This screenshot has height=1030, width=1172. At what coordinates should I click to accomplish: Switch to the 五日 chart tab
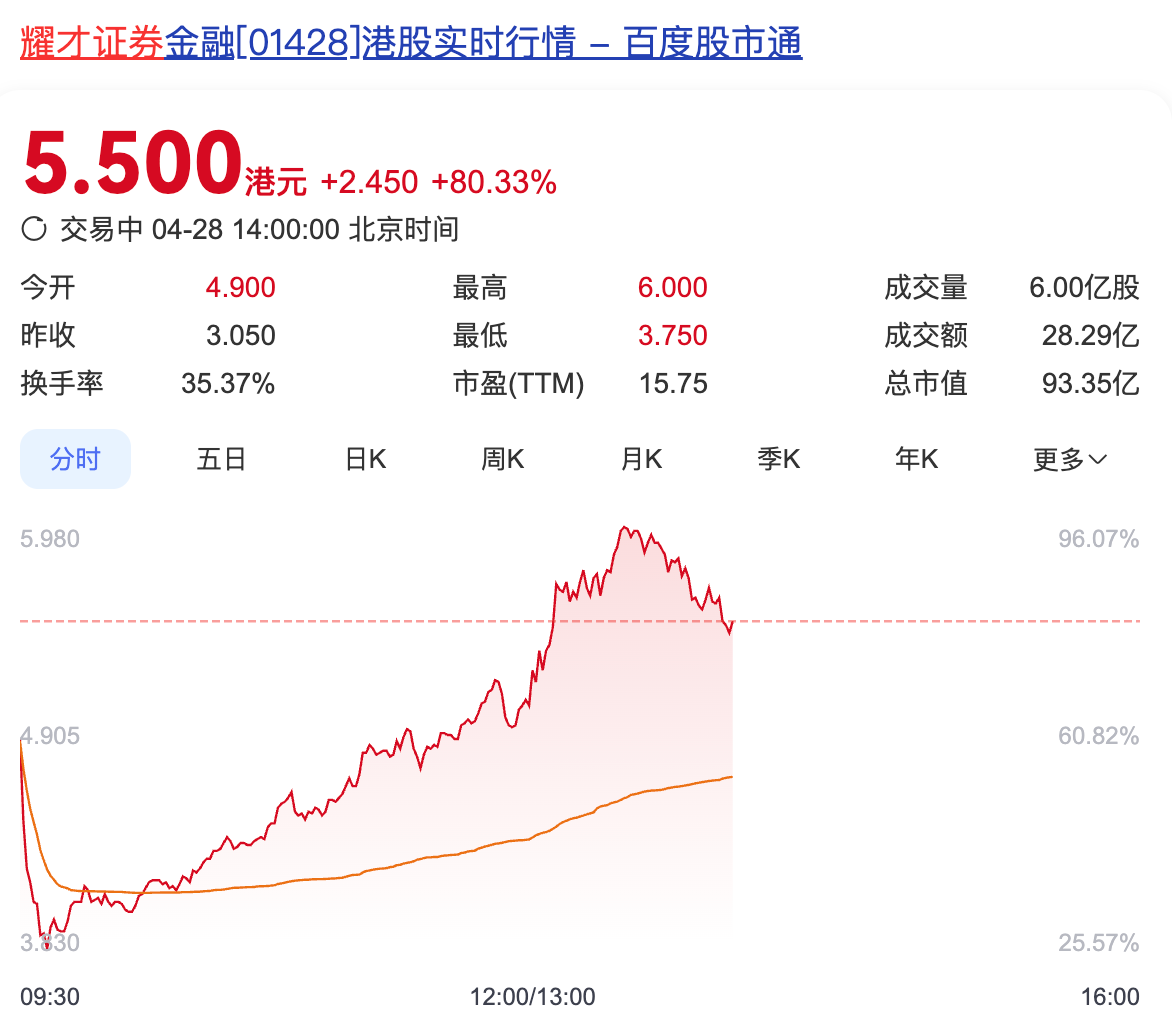pos(221,459)
